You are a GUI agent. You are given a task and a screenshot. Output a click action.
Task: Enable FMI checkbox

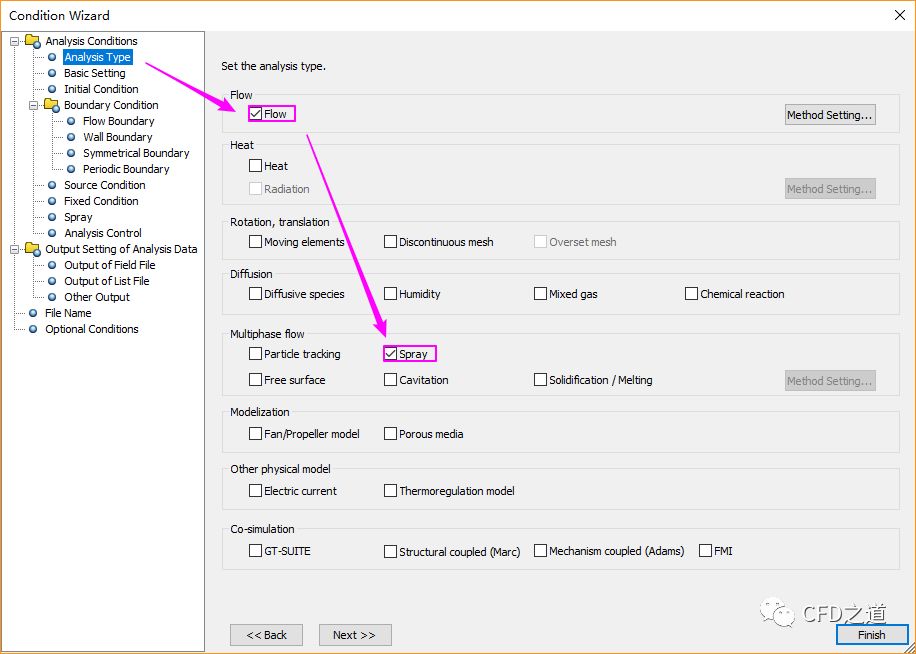click(706, 551)
